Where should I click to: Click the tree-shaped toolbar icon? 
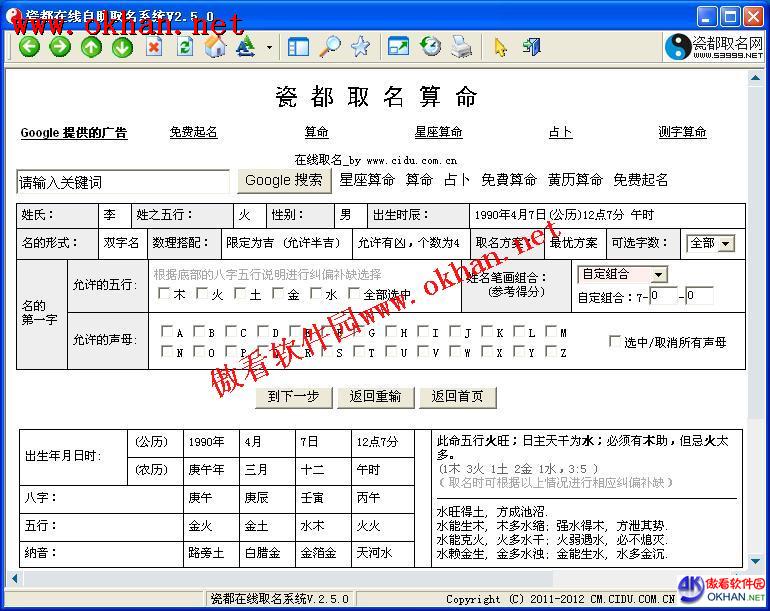(246, 47)
